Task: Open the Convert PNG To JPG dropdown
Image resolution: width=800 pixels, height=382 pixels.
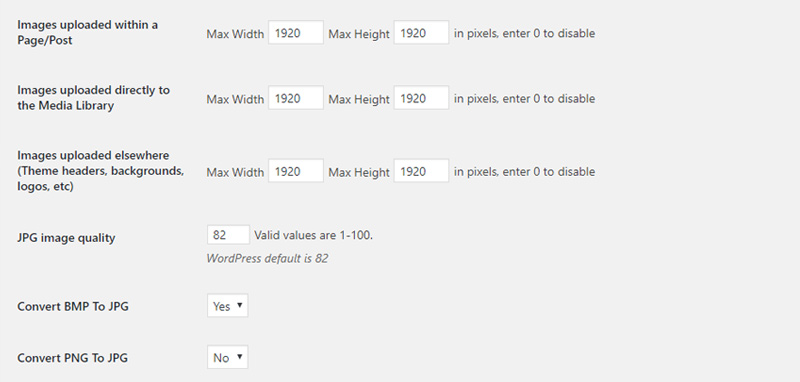Action: (228, 357)
